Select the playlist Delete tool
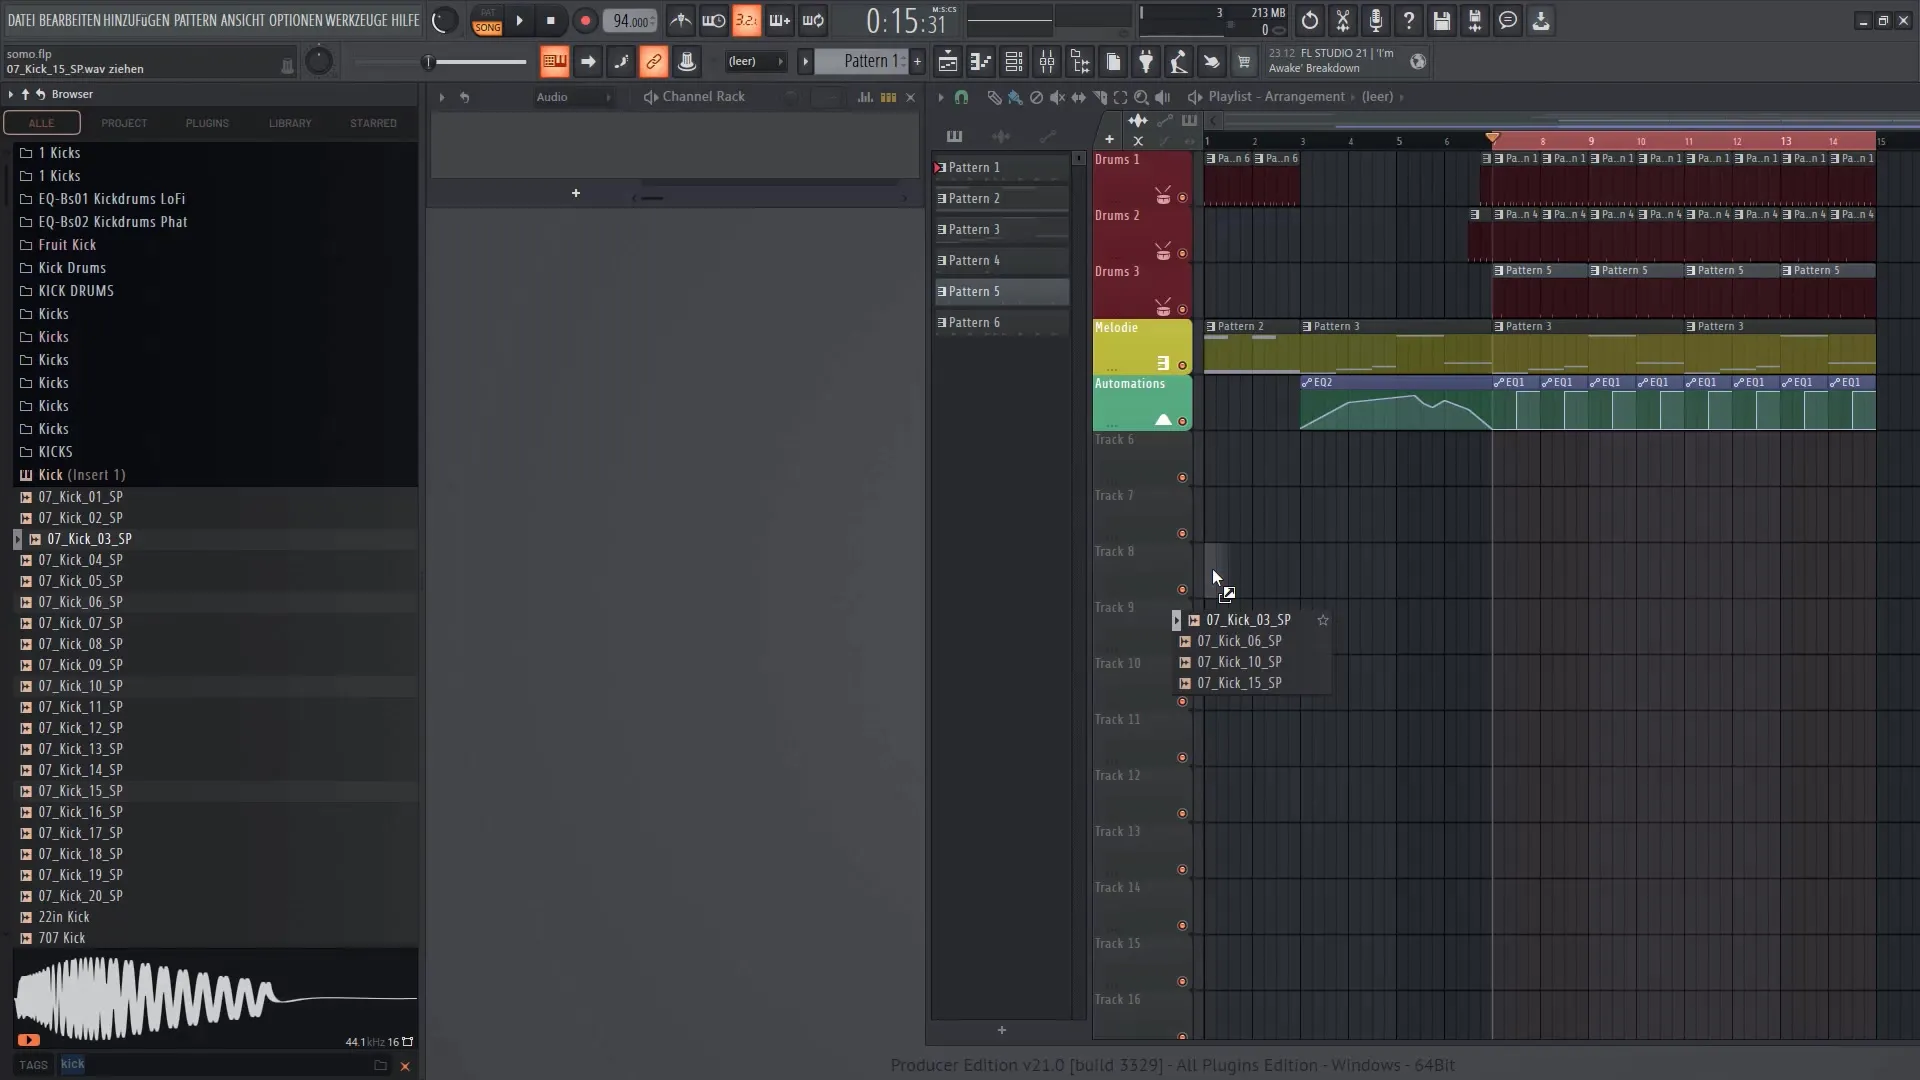The width and height of the screenshot is (1920, 1080). pos(1036,97)
